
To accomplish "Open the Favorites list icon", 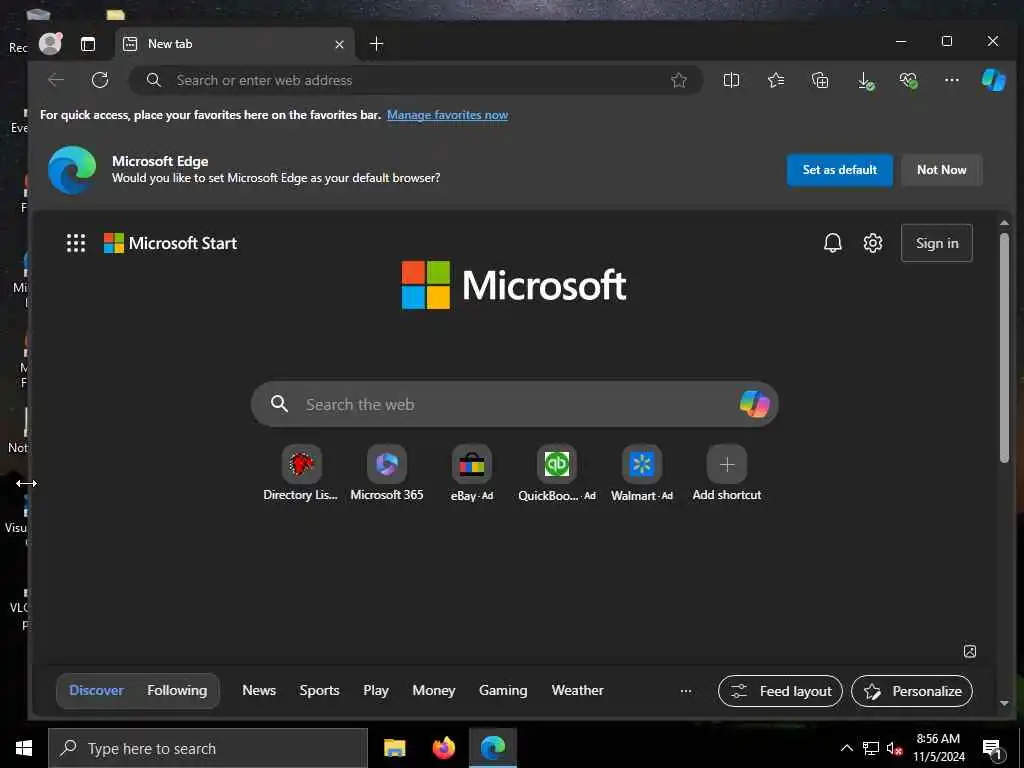I will (x=776, y=80).
